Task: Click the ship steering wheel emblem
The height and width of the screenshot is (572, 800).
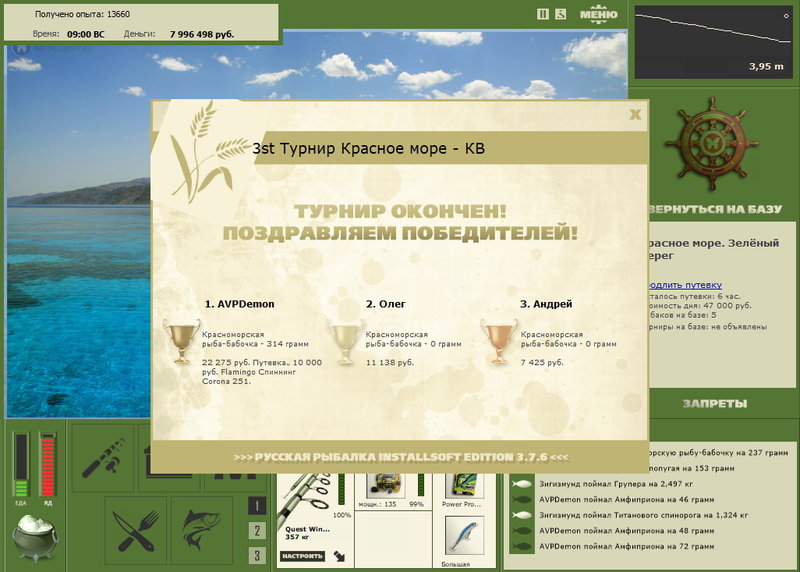Action: click(x=712, y=144)
